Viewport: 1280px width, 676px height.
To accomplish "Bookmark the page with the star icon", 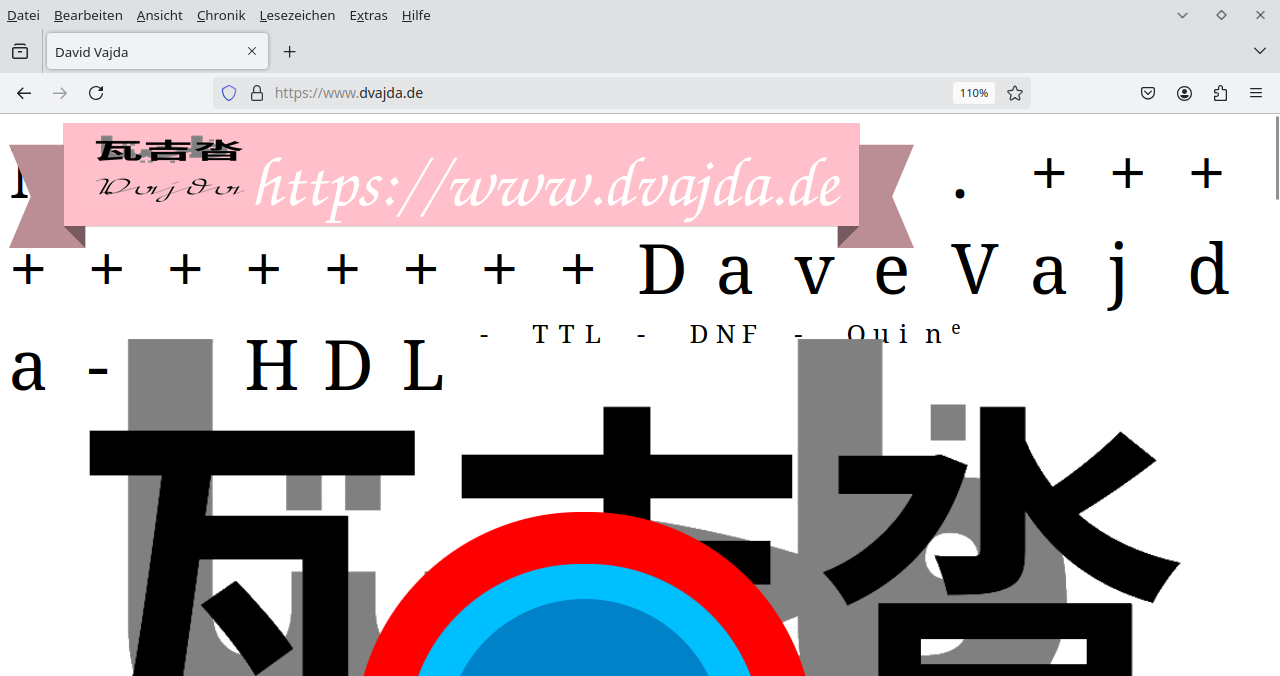I will (x=1015, y=92).
